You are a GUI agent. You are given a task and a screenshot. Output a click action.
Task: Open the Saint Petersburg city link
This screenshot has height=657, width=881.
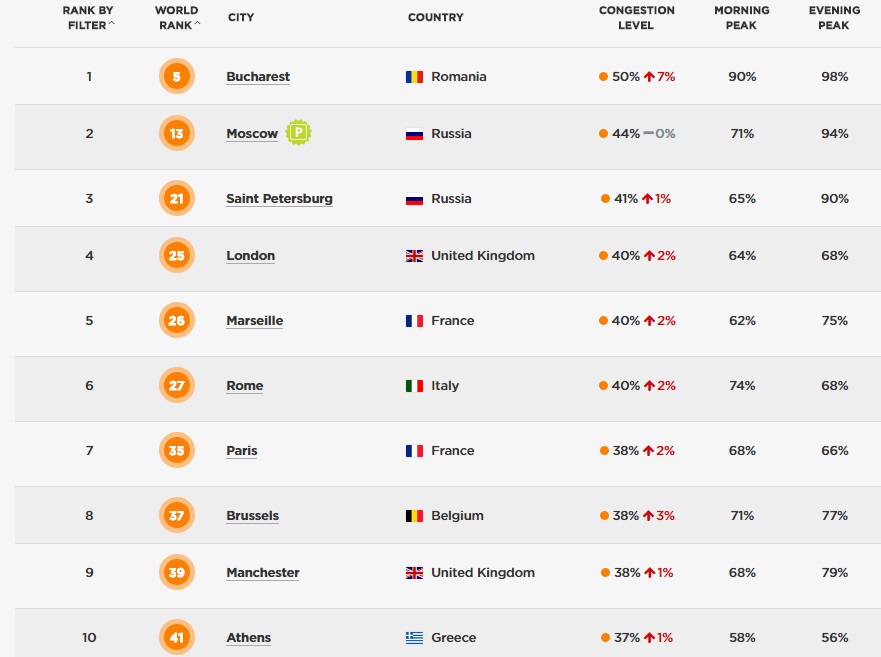point(279,199)
